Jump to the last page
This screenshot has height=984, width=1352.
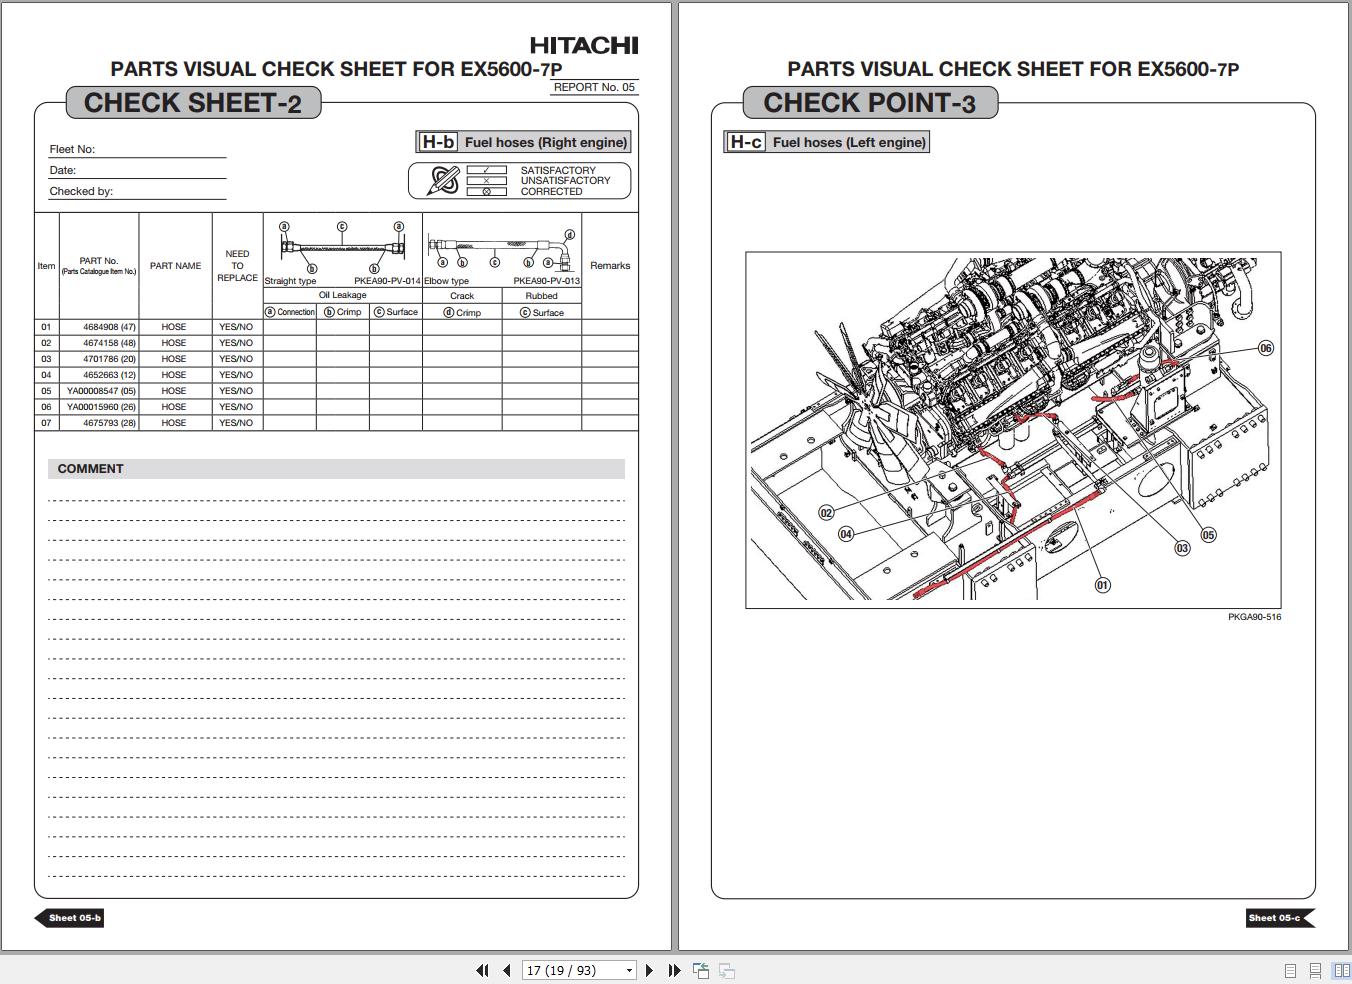(673, 970)
